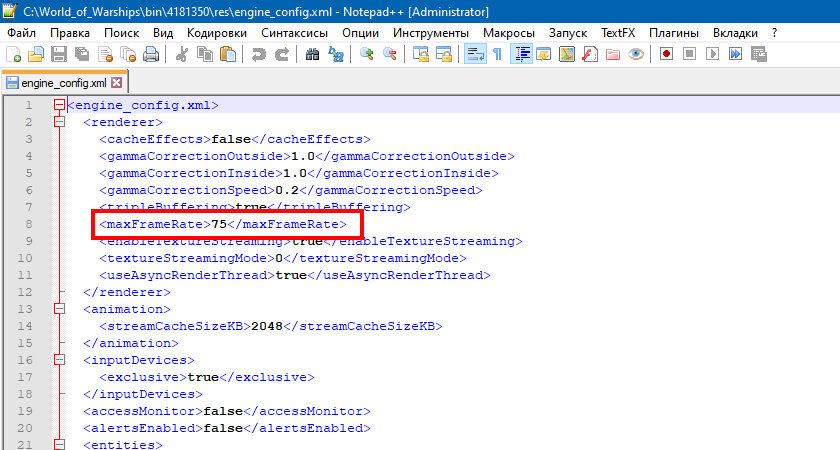840x450 pixels.
Task: Open the Макросы menu
Action: click(509, 33)
